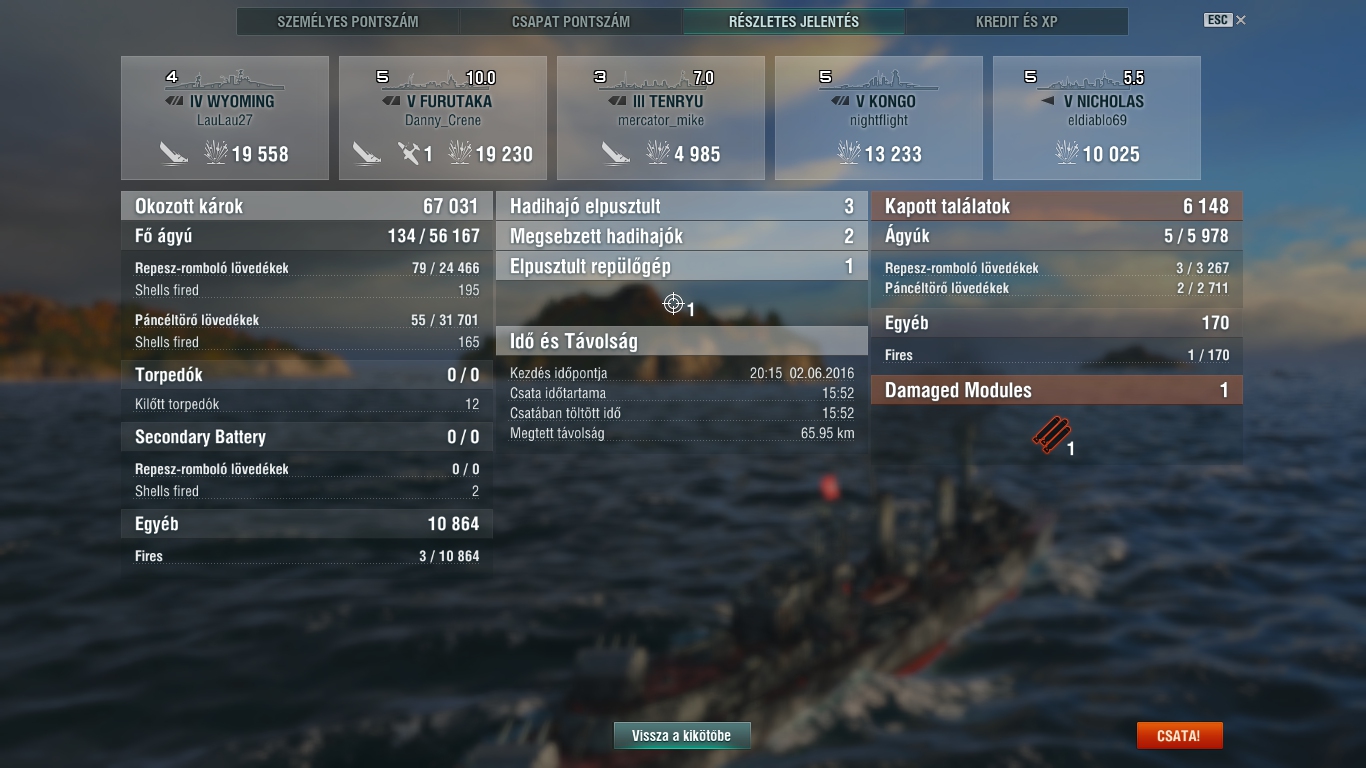1366x768 pixels.
Task: Close the report with the ESC X button
Action: click(x=1225, y=20)
